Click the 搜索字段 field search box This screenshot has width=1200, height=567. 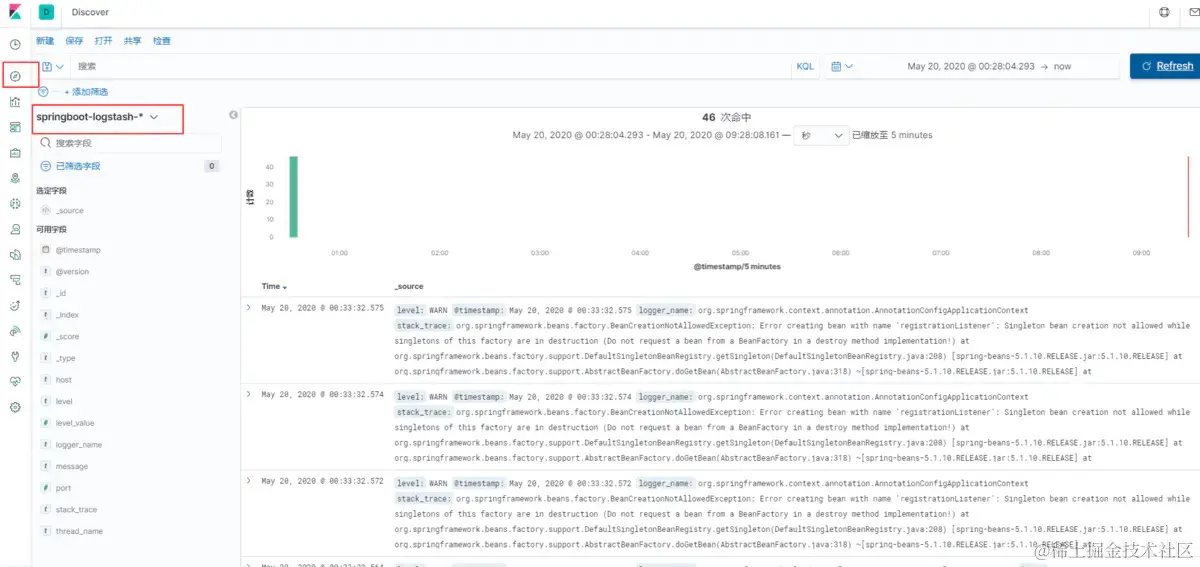tap(129, 144)
